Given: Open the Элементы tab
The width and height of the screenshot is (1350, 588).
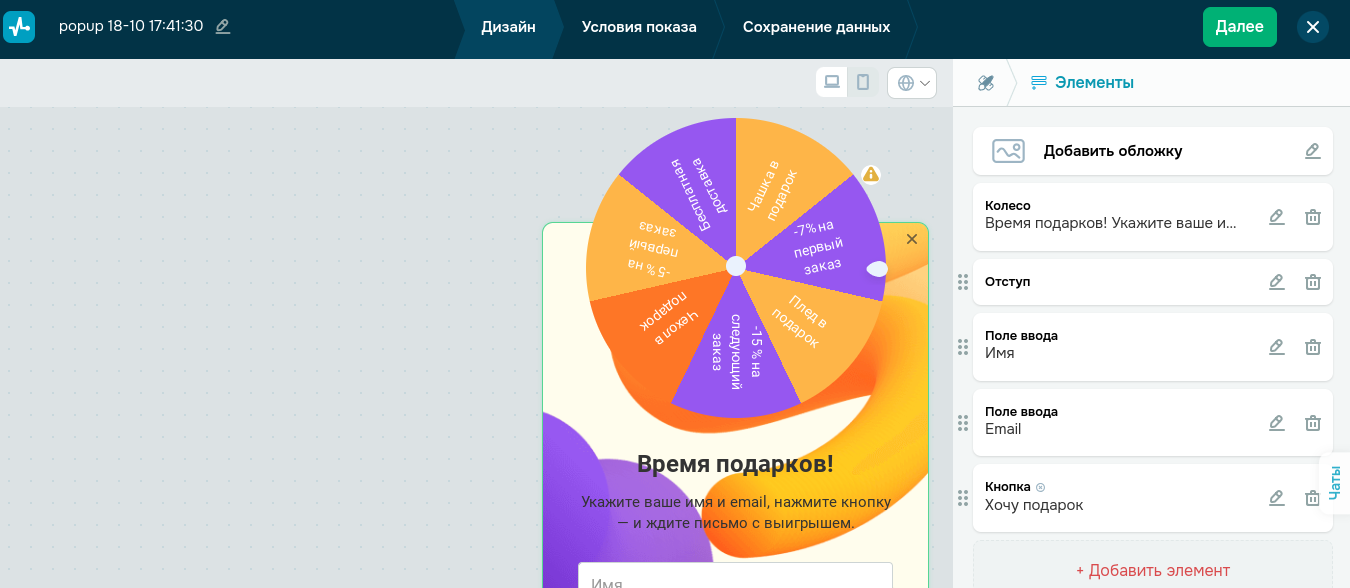Looking at the screenshot, I should pos(1082,83).
